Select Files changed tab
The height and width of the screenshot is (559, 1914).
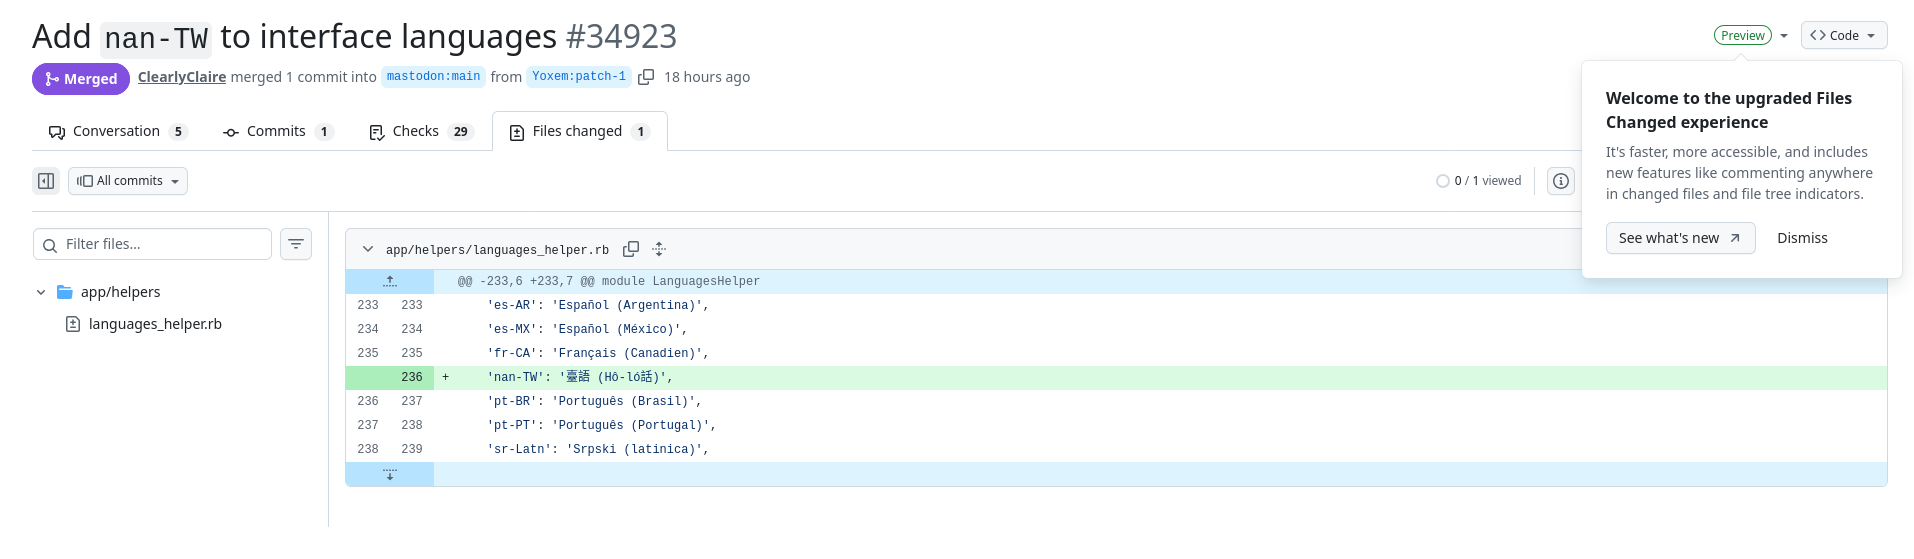(580, 131)
